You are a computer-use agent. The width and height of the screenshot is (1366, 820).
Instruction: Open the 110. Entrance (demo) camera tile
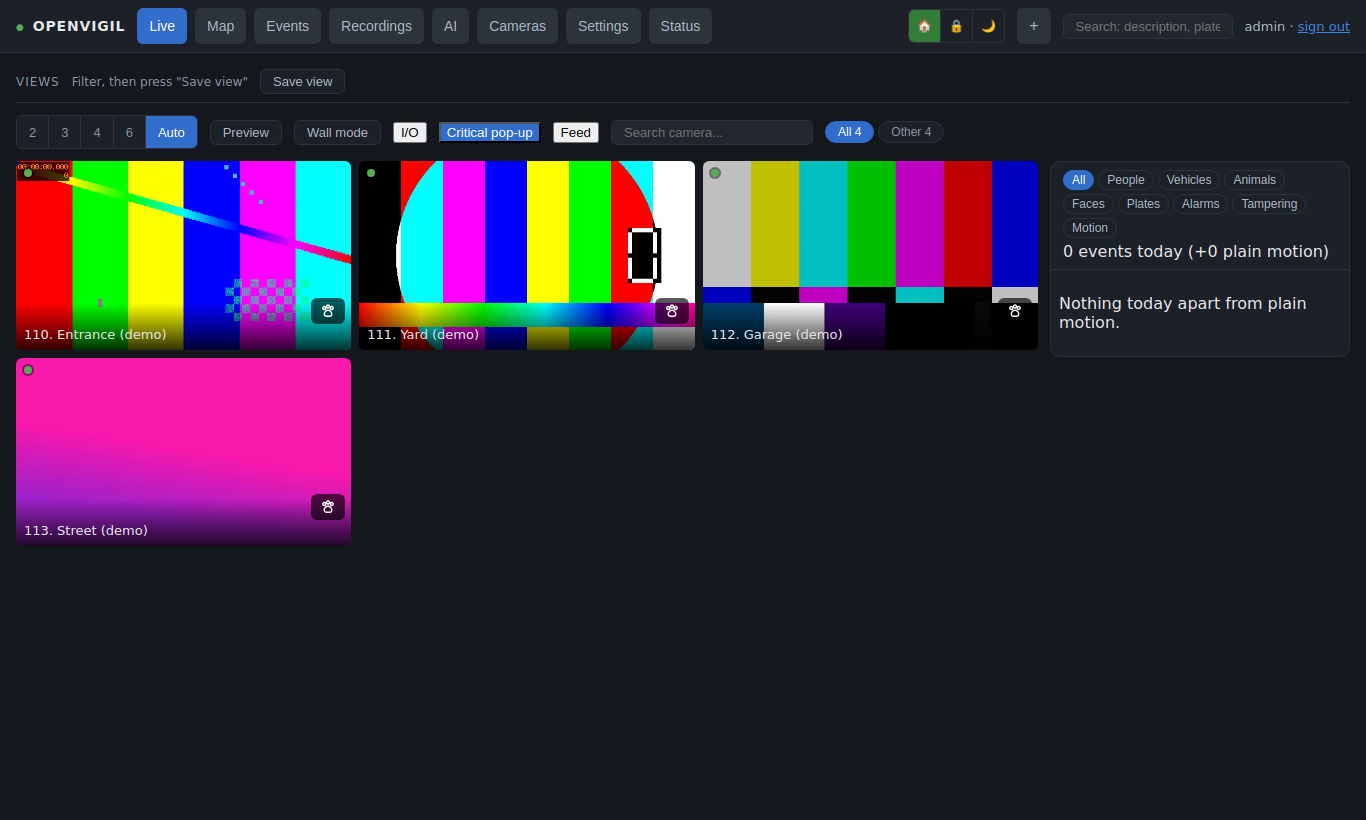183,255
